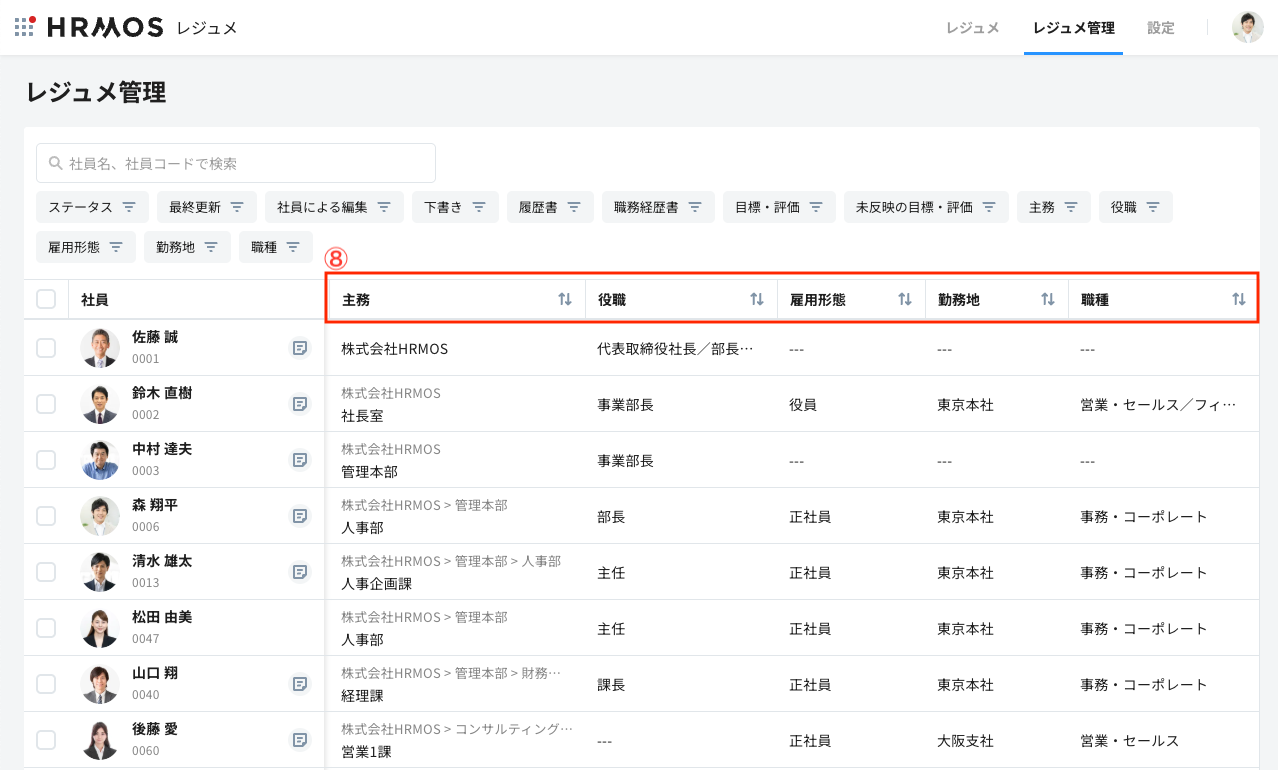Open the 未反映の目標・評価 filter

coord(925,207)
